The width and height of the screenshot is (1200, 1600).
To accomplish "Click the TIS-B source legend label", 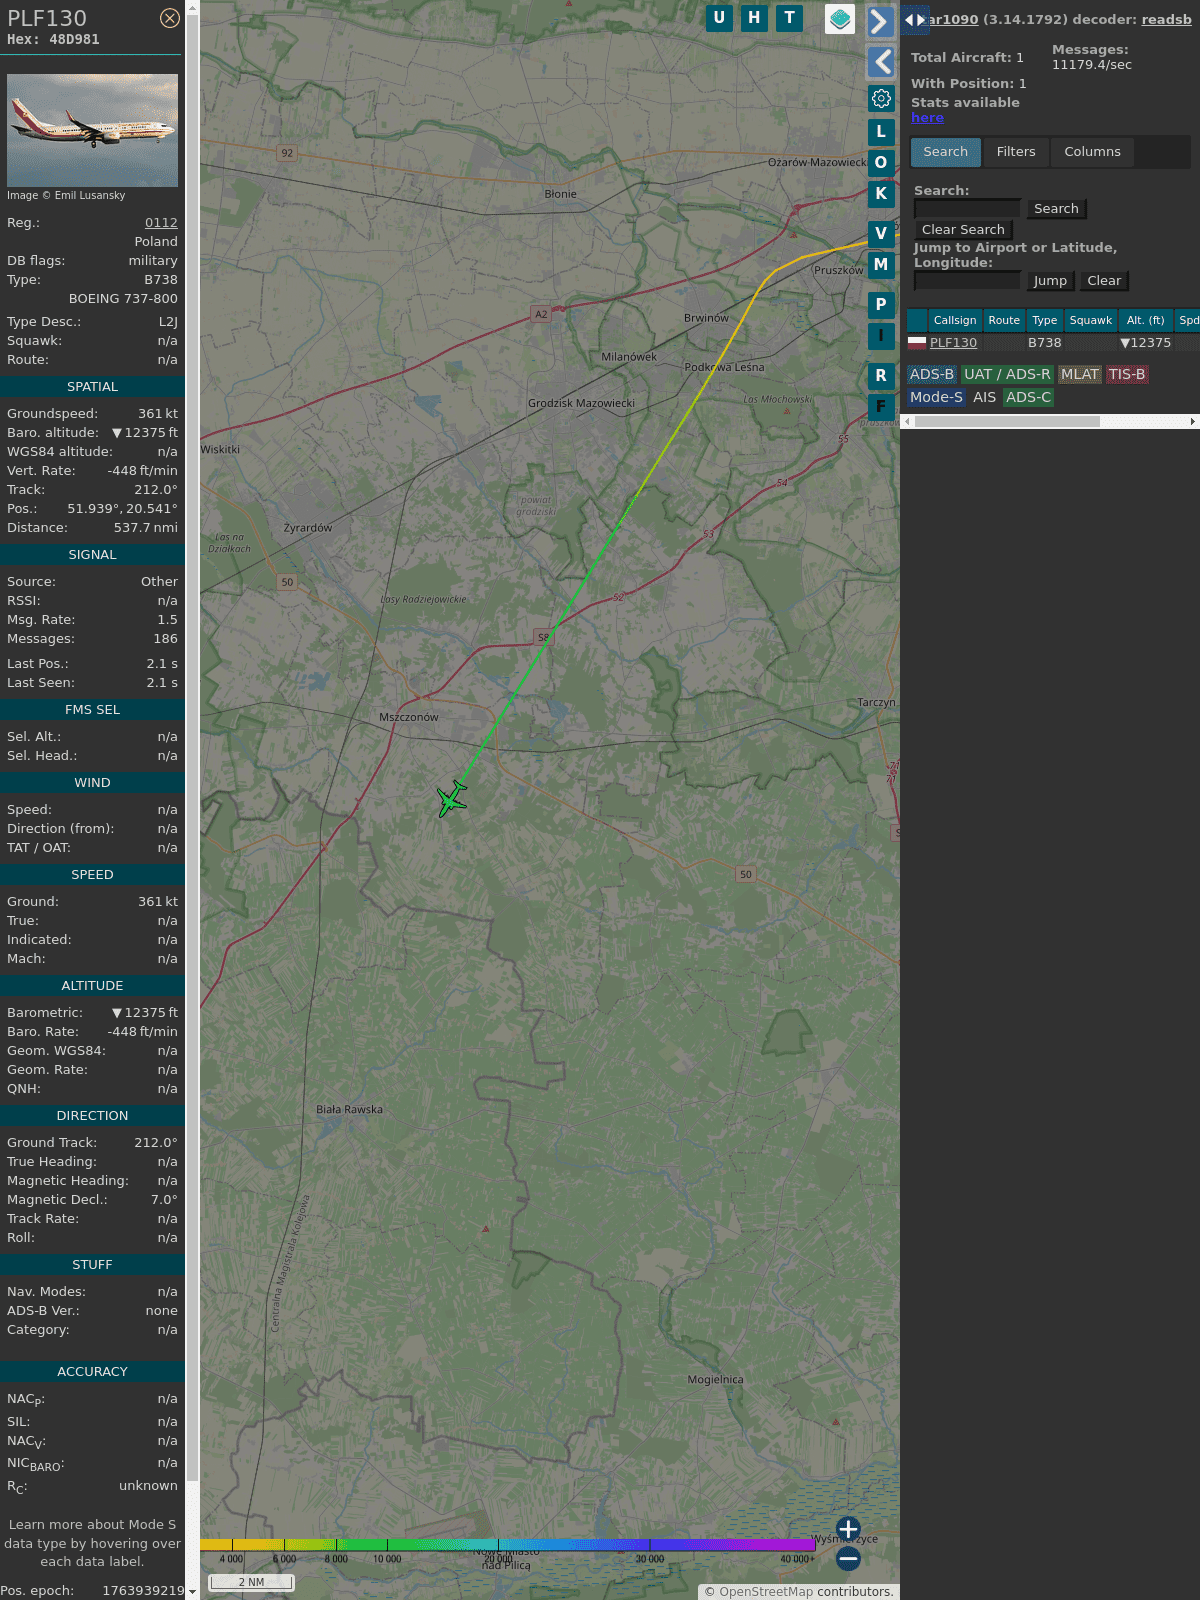I will (1127, 374).
